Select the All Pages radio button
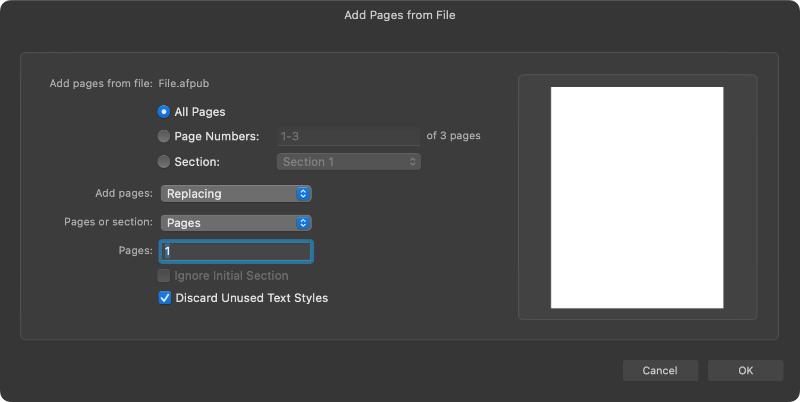Image resolution: width=800 pixels, height=402 pixels. [x=163, y=112]
